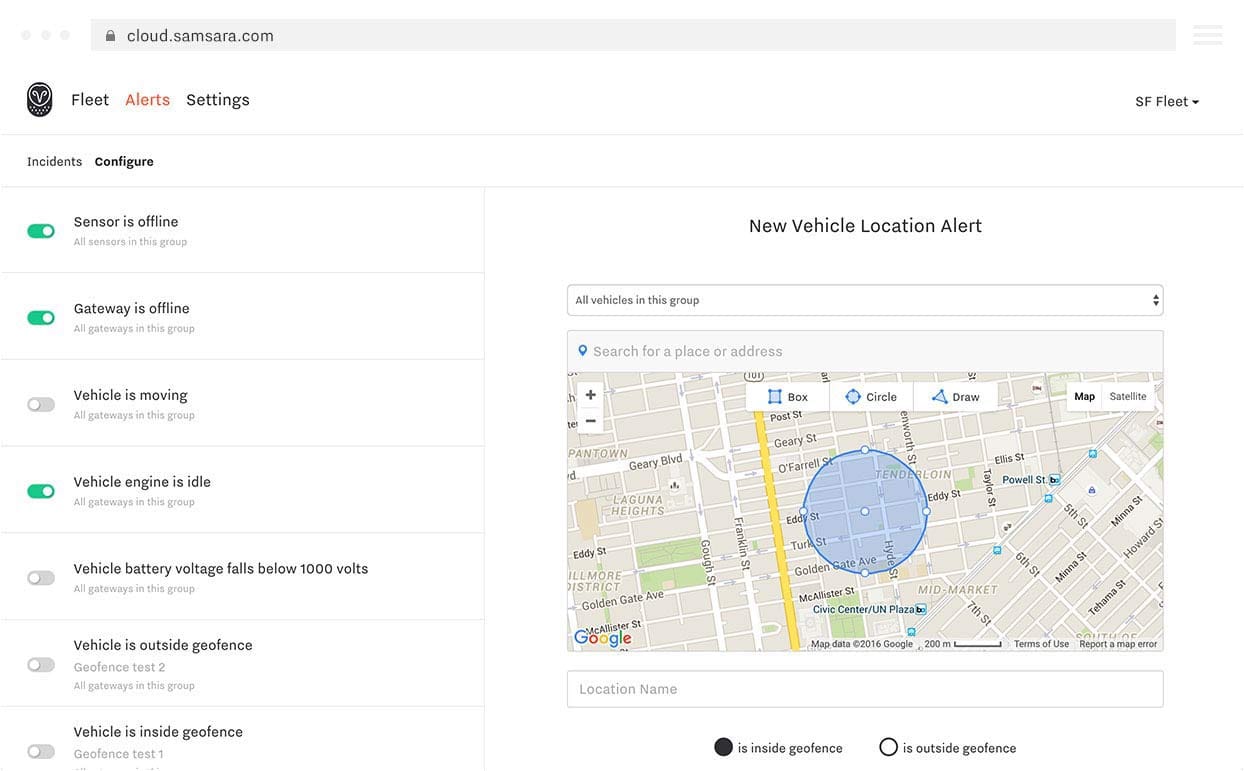The height and width of the screenshot is (771, 1244).
Task: Enable the Vehicle is outside geofence alert
Action: (41, 665)
